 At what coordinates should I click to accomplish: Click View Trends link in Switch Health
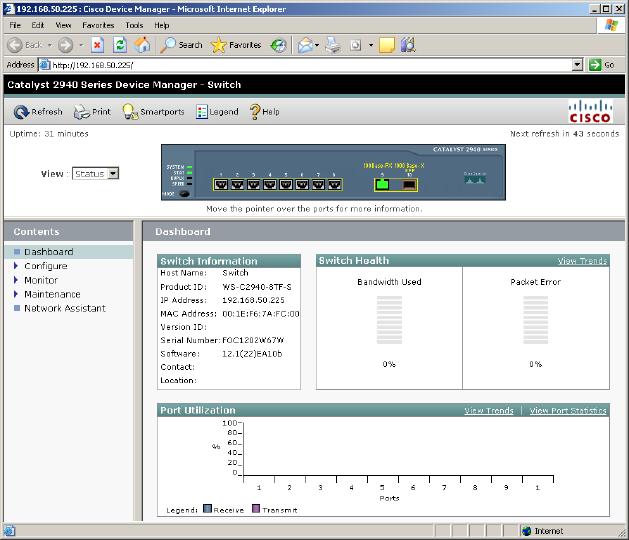tap(582, 261)
